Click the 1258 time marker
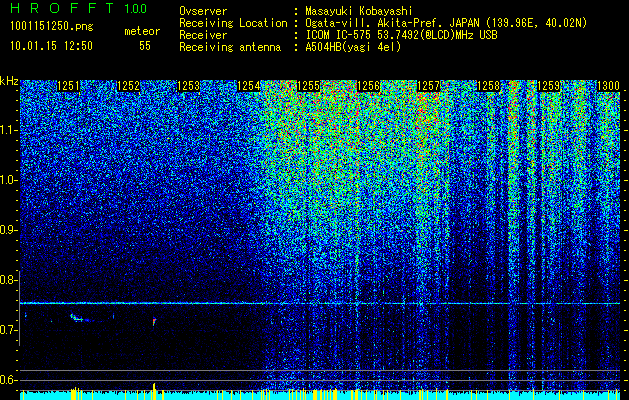 [489, 86]
